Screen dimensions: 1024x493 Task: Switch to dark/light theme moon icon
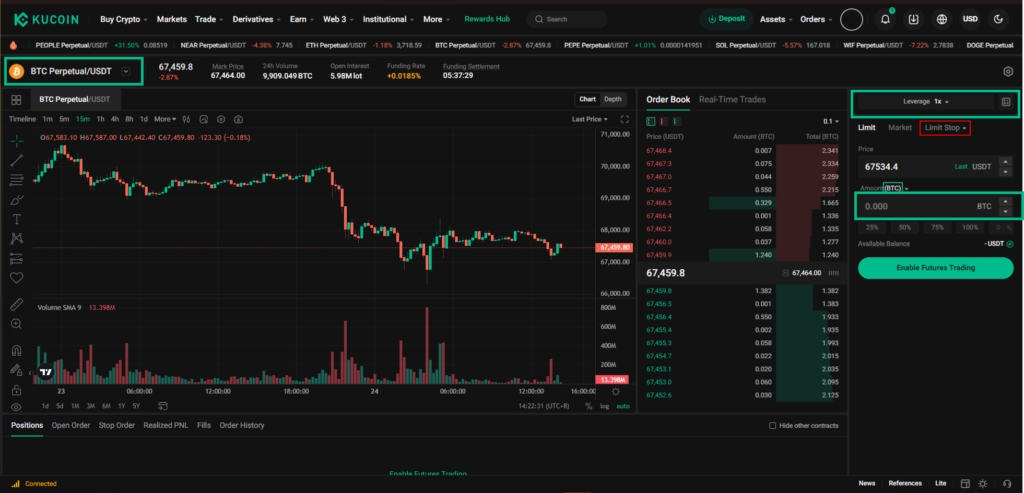998,20
